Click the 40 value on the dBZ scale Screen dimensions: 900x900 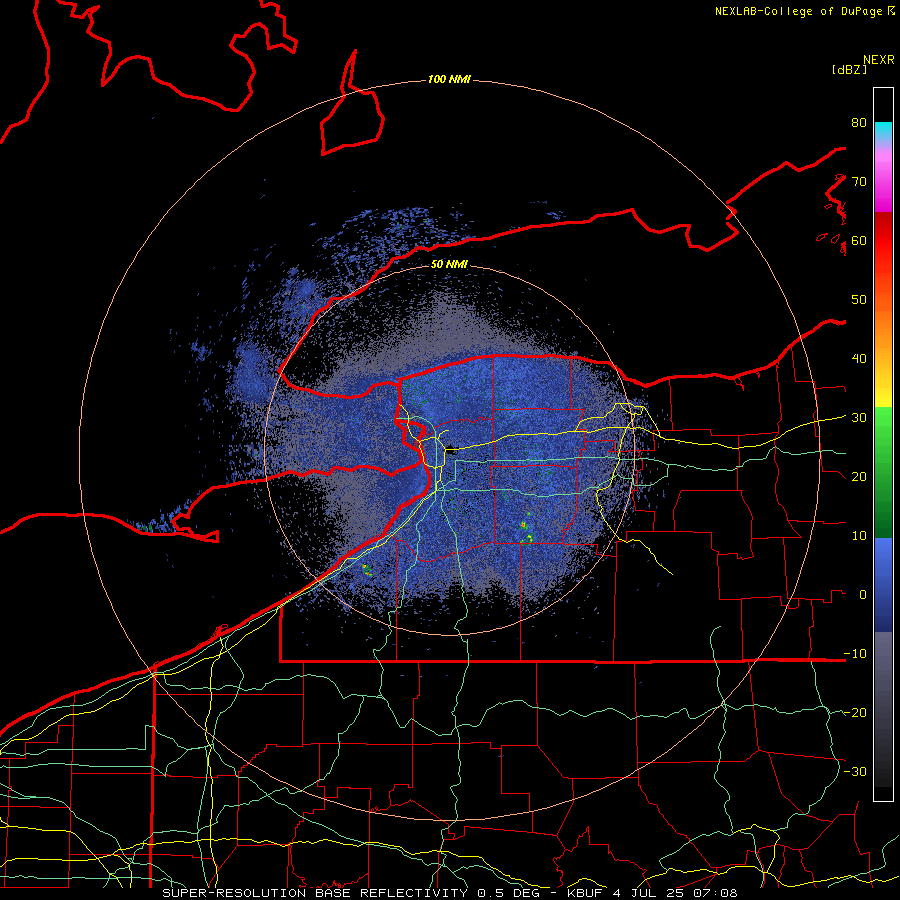[859, 359]
